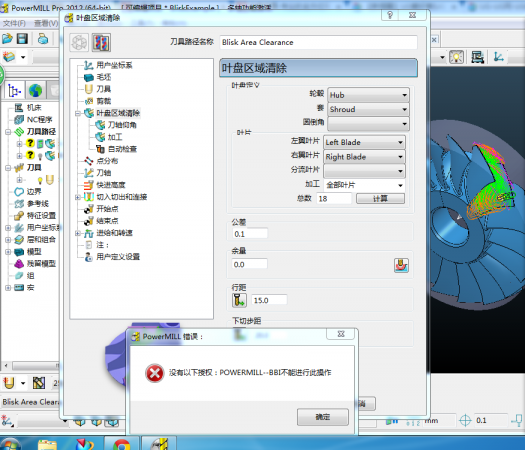This screenshot has height=450, width=525.
Task: Switch to the globe browser tab
Action: pos(35,90)
